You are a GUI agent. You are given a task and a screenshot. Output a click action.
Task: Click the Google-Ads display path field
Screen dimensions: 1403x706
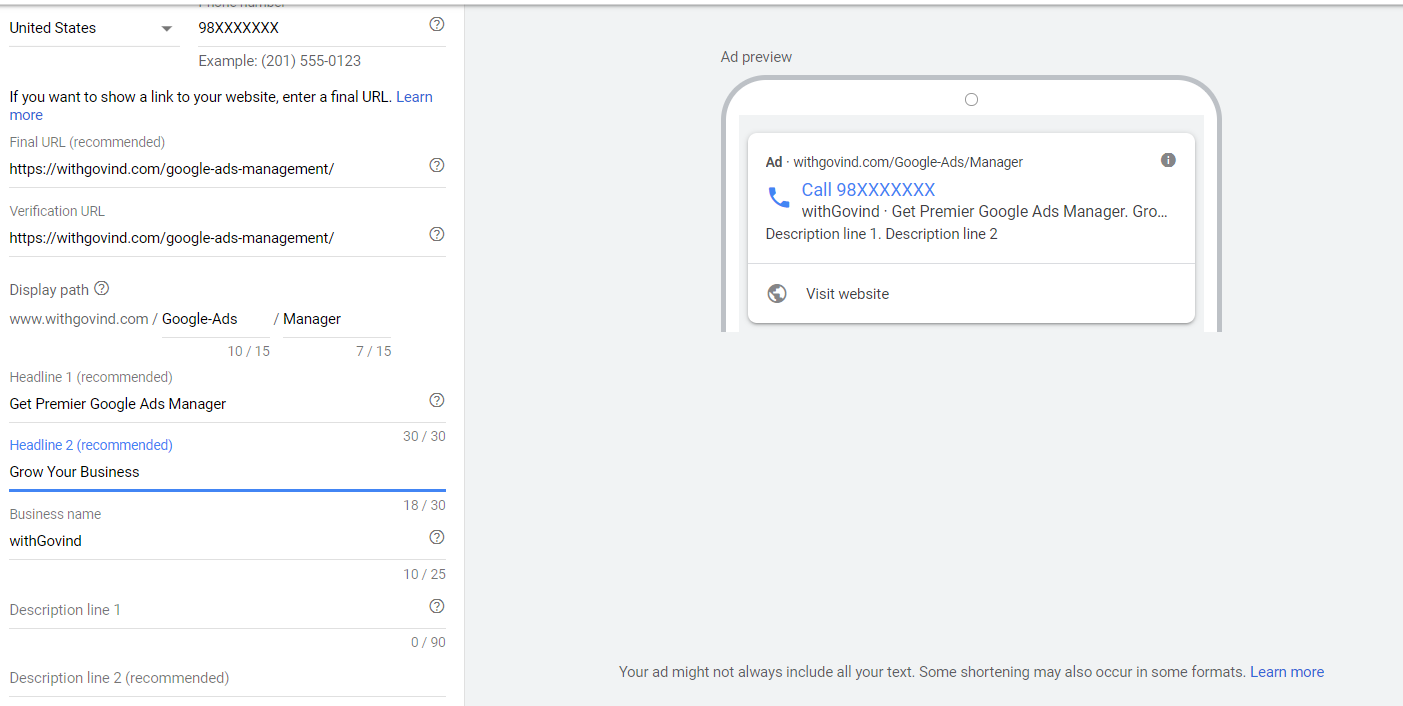coord(210,318)
